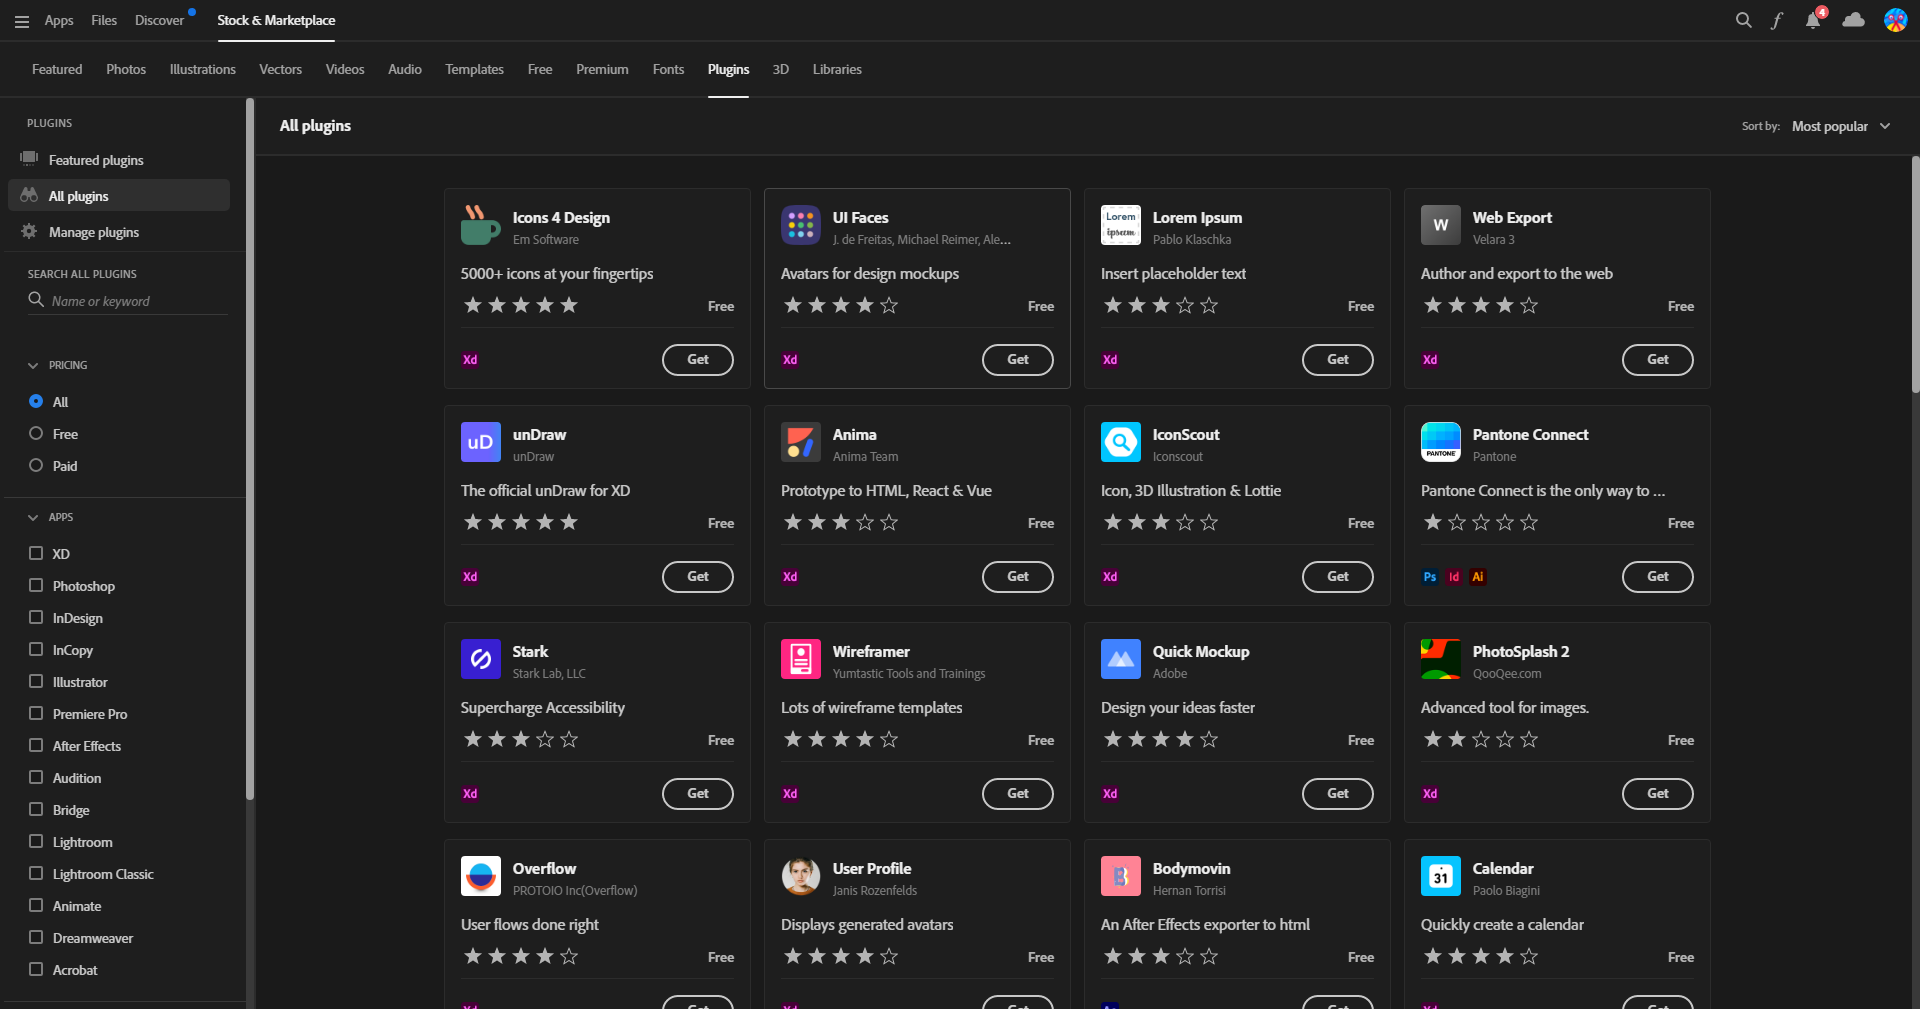Screen dimensions: 1920x1009
Task: Open notifications bell icon
Action: 1813,20
